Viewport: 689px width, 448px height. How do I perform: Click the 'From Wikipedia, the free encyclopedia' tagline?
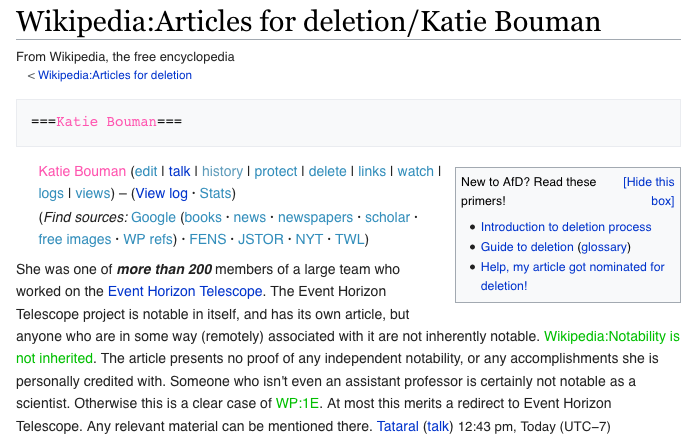125,57
